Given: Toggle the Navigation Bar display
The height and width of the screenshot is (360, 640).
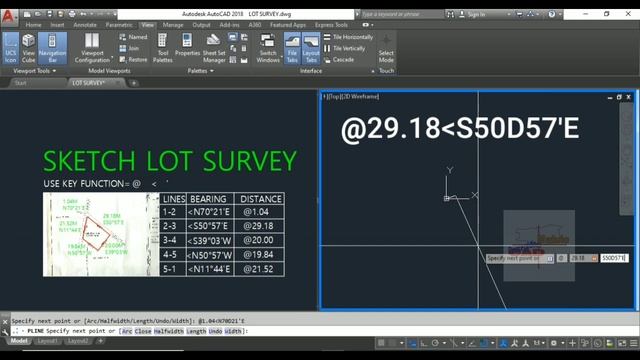Looking at the screenshot, I should tap(52, 48).
